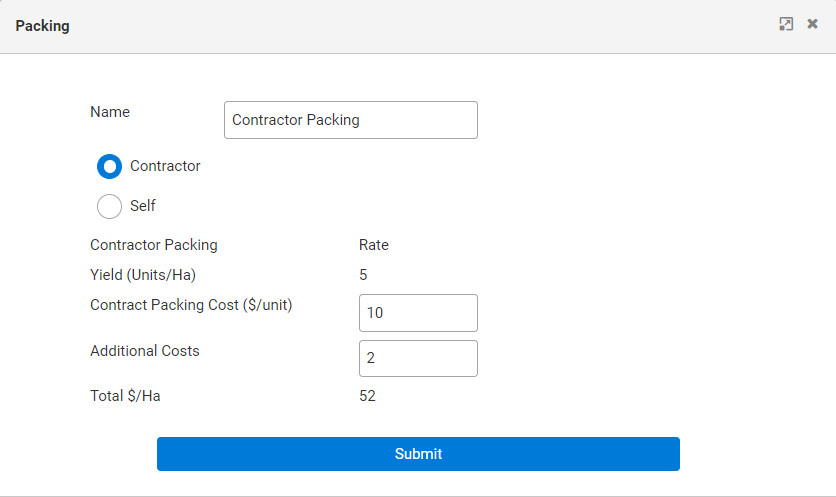Screen dimensions: 836x497
Task: Close the Packing dialog
Action: 812,24
